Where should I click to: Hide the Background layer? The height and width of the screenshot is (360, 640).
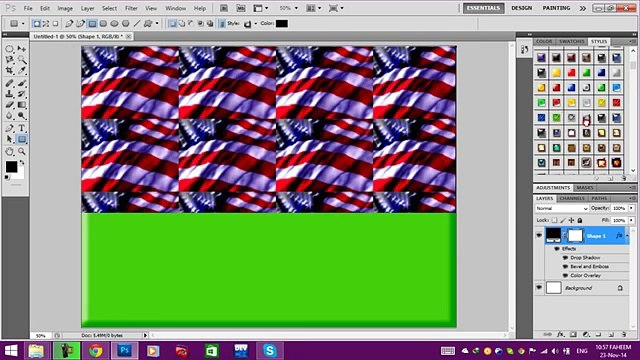[539, 287]
